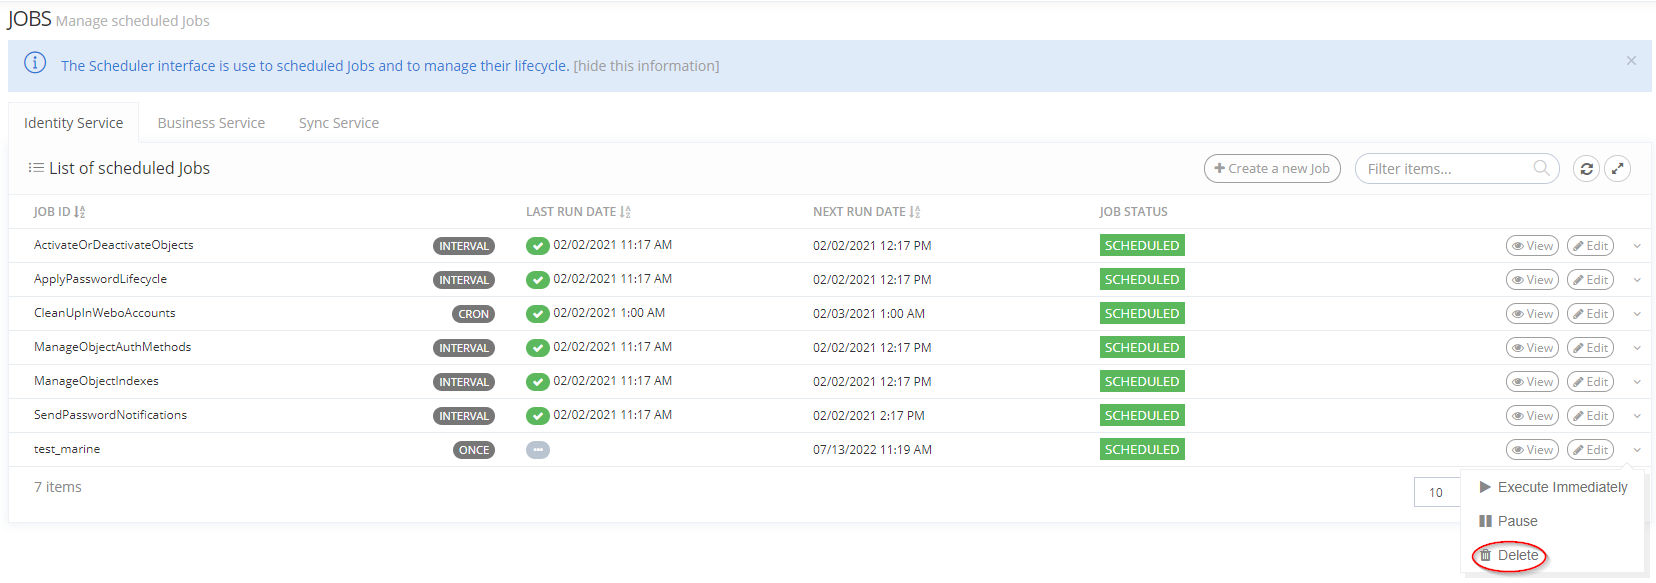Switch to the Business Service tab

point(211,123)
